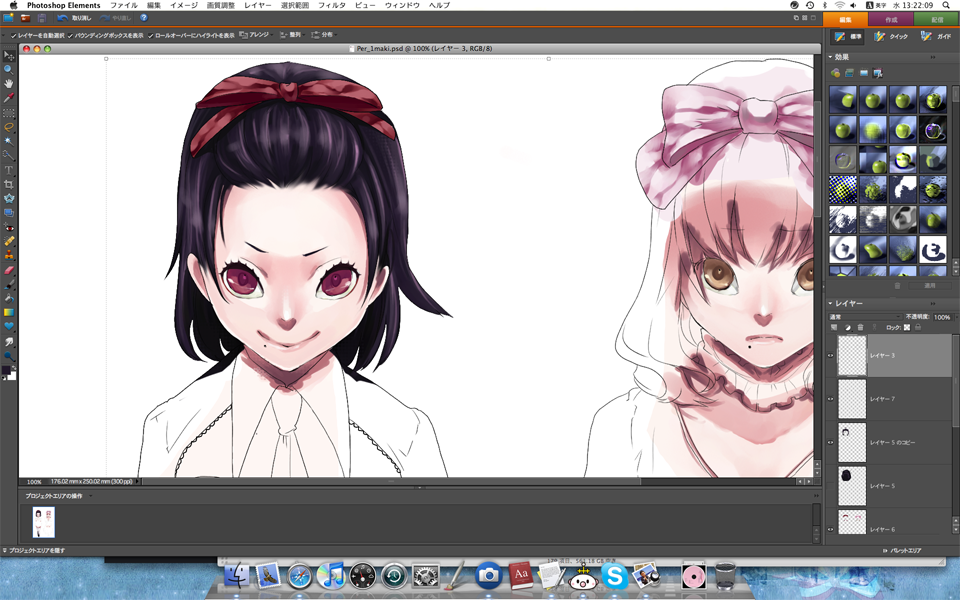Viewport: 960px width, 600px height.
Task: Switch to the 配信 tab
Action: pos(937,20)
